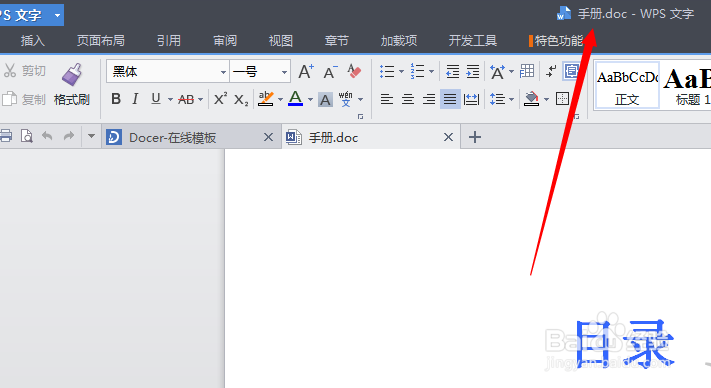Image resolution: width=711 pixels, height=388 pixels.
Task: Click the redo arrow
Action: (x=68, y=136)
